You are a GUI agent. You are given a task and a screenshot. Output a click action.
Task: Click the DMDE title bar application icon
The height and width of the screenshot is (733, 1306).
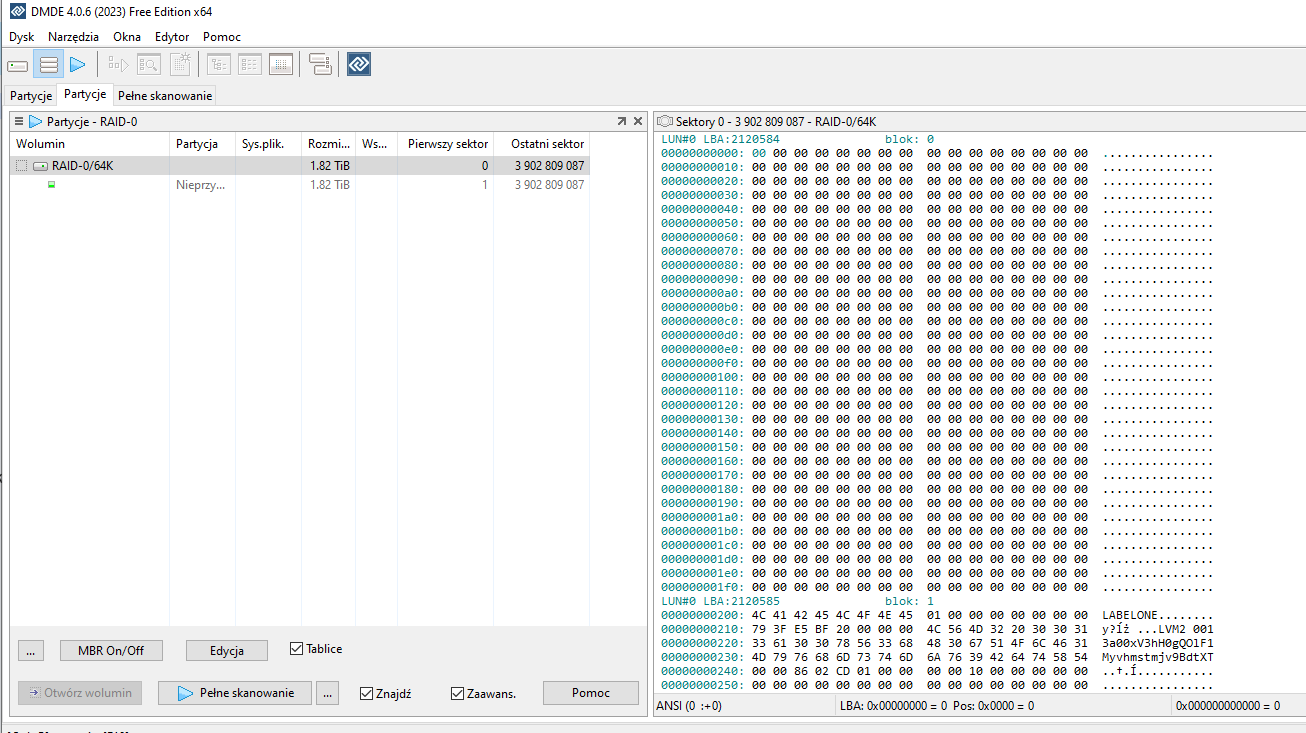[x=17, y=12]
